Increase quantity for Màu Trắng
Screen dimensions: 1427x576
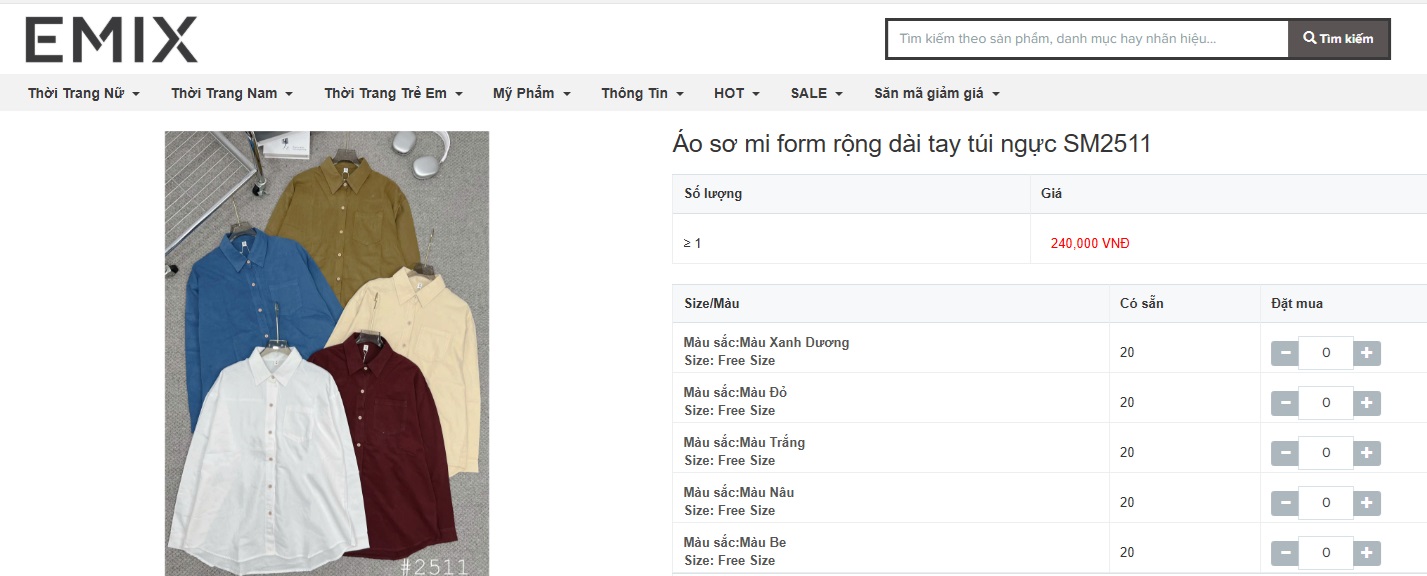[x=1367, y=452]
